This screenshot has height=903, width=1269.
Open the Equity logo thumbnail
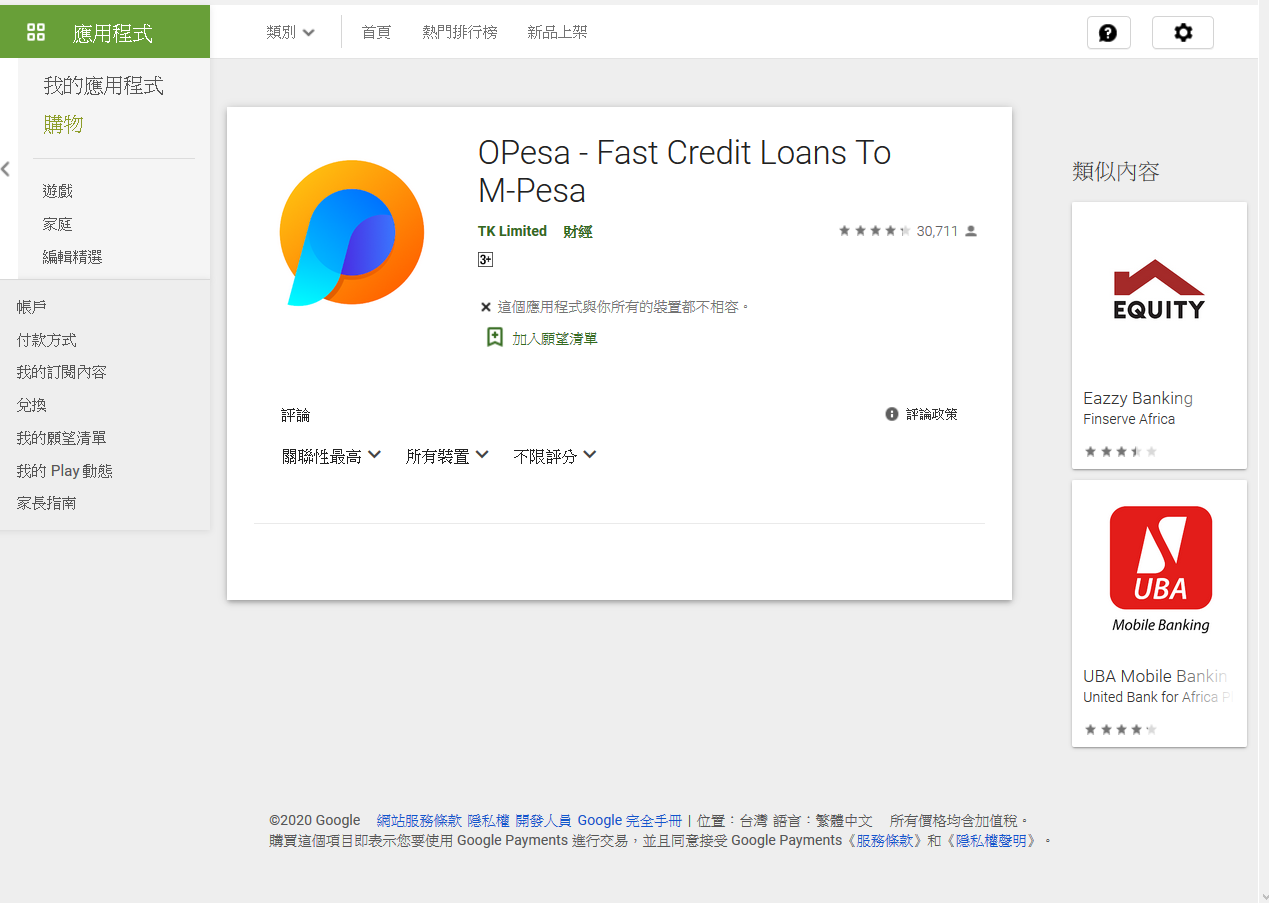(1159, 289)
